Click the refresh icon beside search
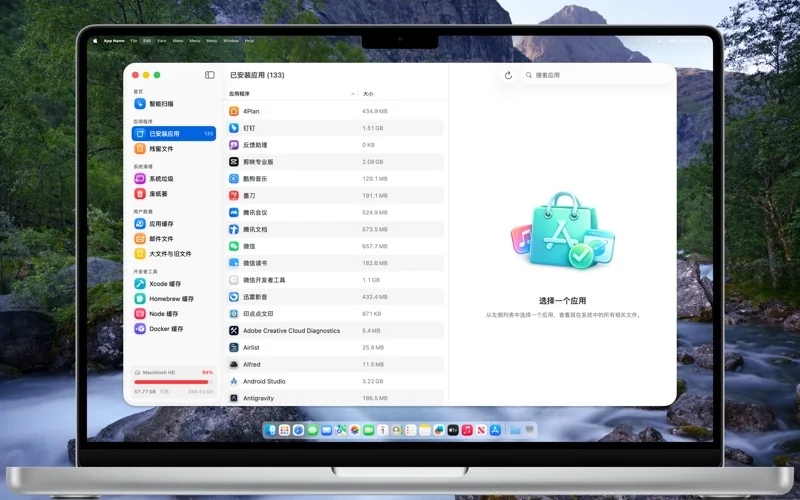The width and height of the screenshot is (800, 500). point(508,76)
